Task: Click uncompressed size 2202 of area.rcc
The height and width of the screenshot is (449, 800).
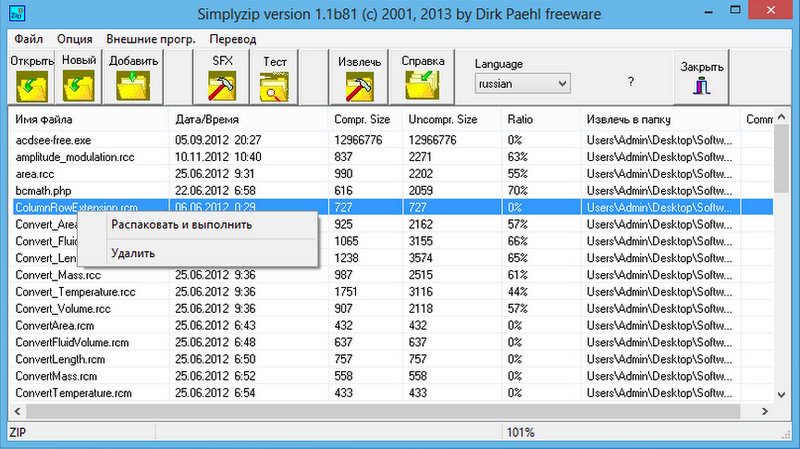Action: point(420,174)
